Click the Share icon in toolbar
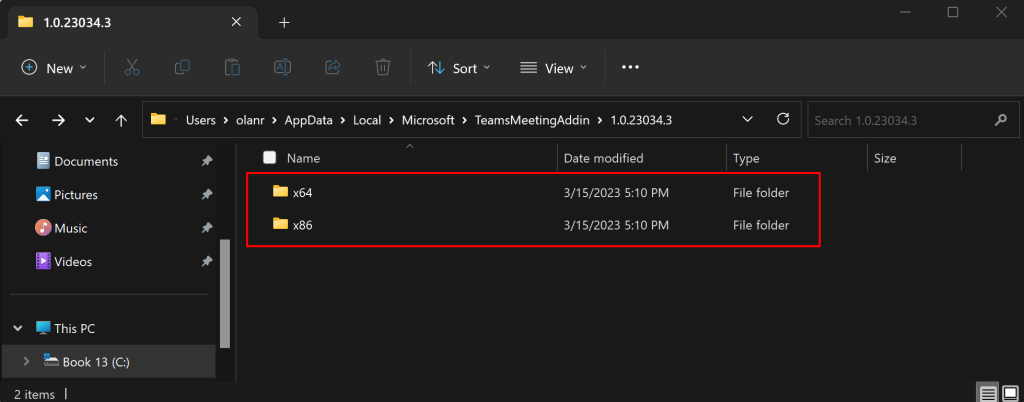Image resolution: width=1024 pixels, height=402 pixels. coord(333,68)
